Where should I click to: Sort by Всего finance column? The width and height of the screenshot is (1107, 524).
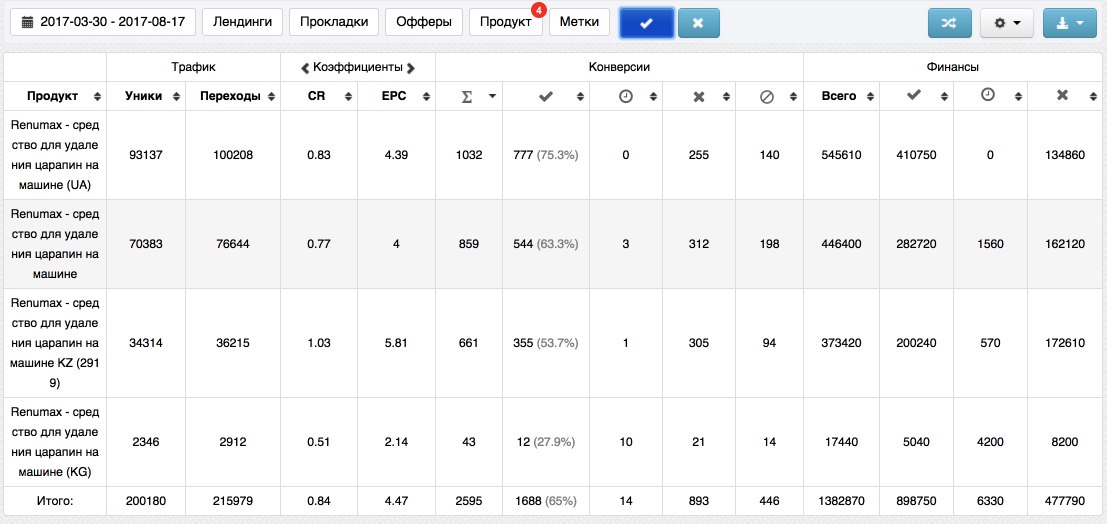842,96
